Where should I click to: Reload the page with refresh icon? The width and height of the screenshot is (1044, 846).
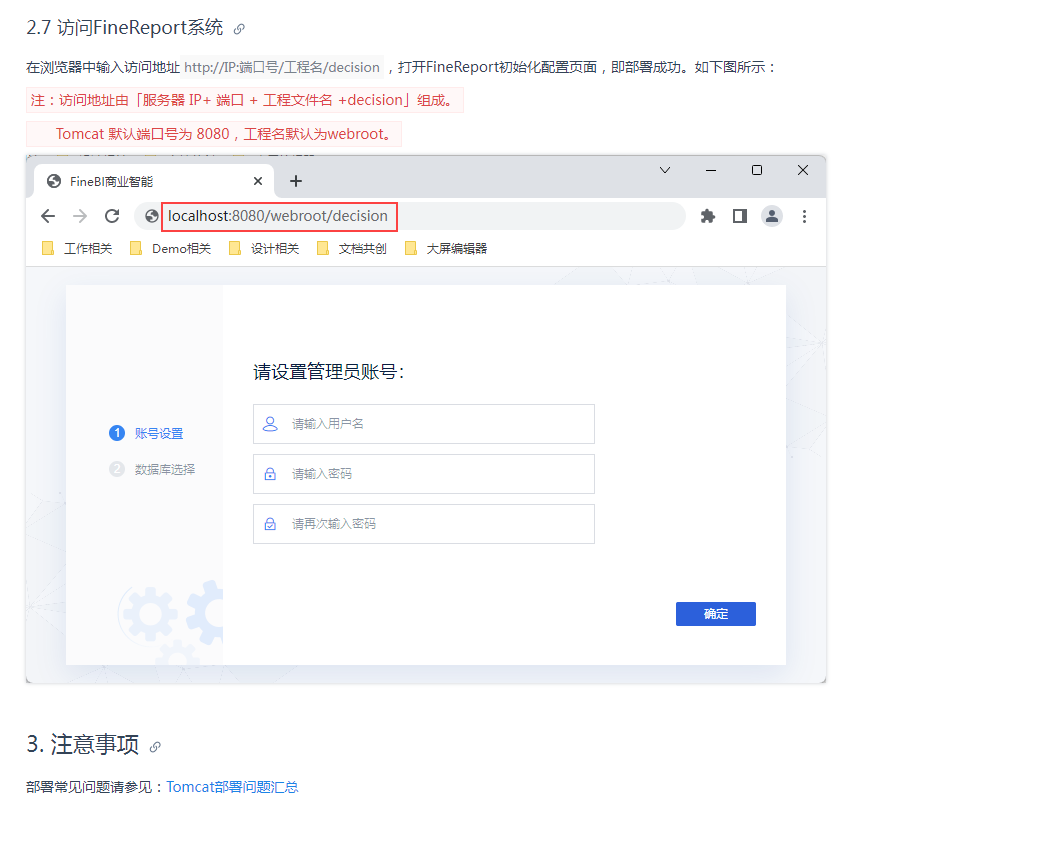tap(112, 216)
